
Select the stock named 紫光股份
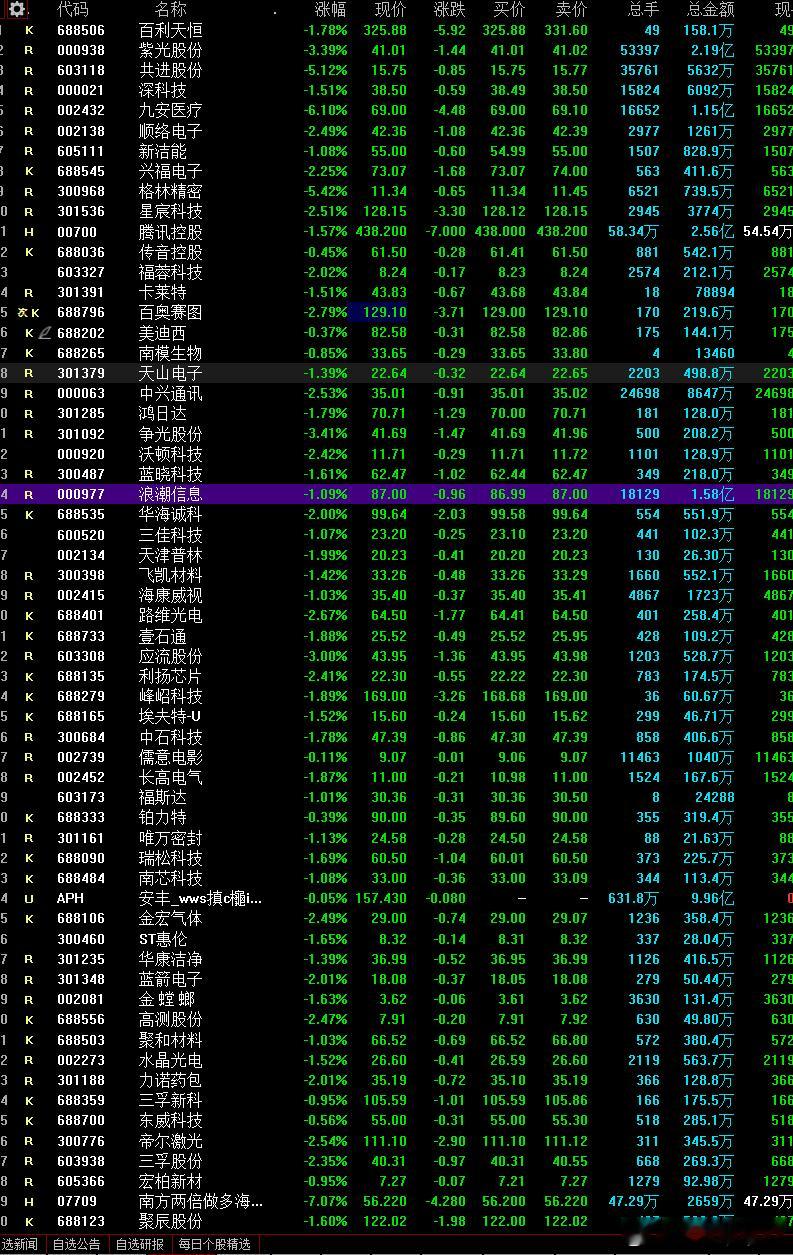click(170, 50)
